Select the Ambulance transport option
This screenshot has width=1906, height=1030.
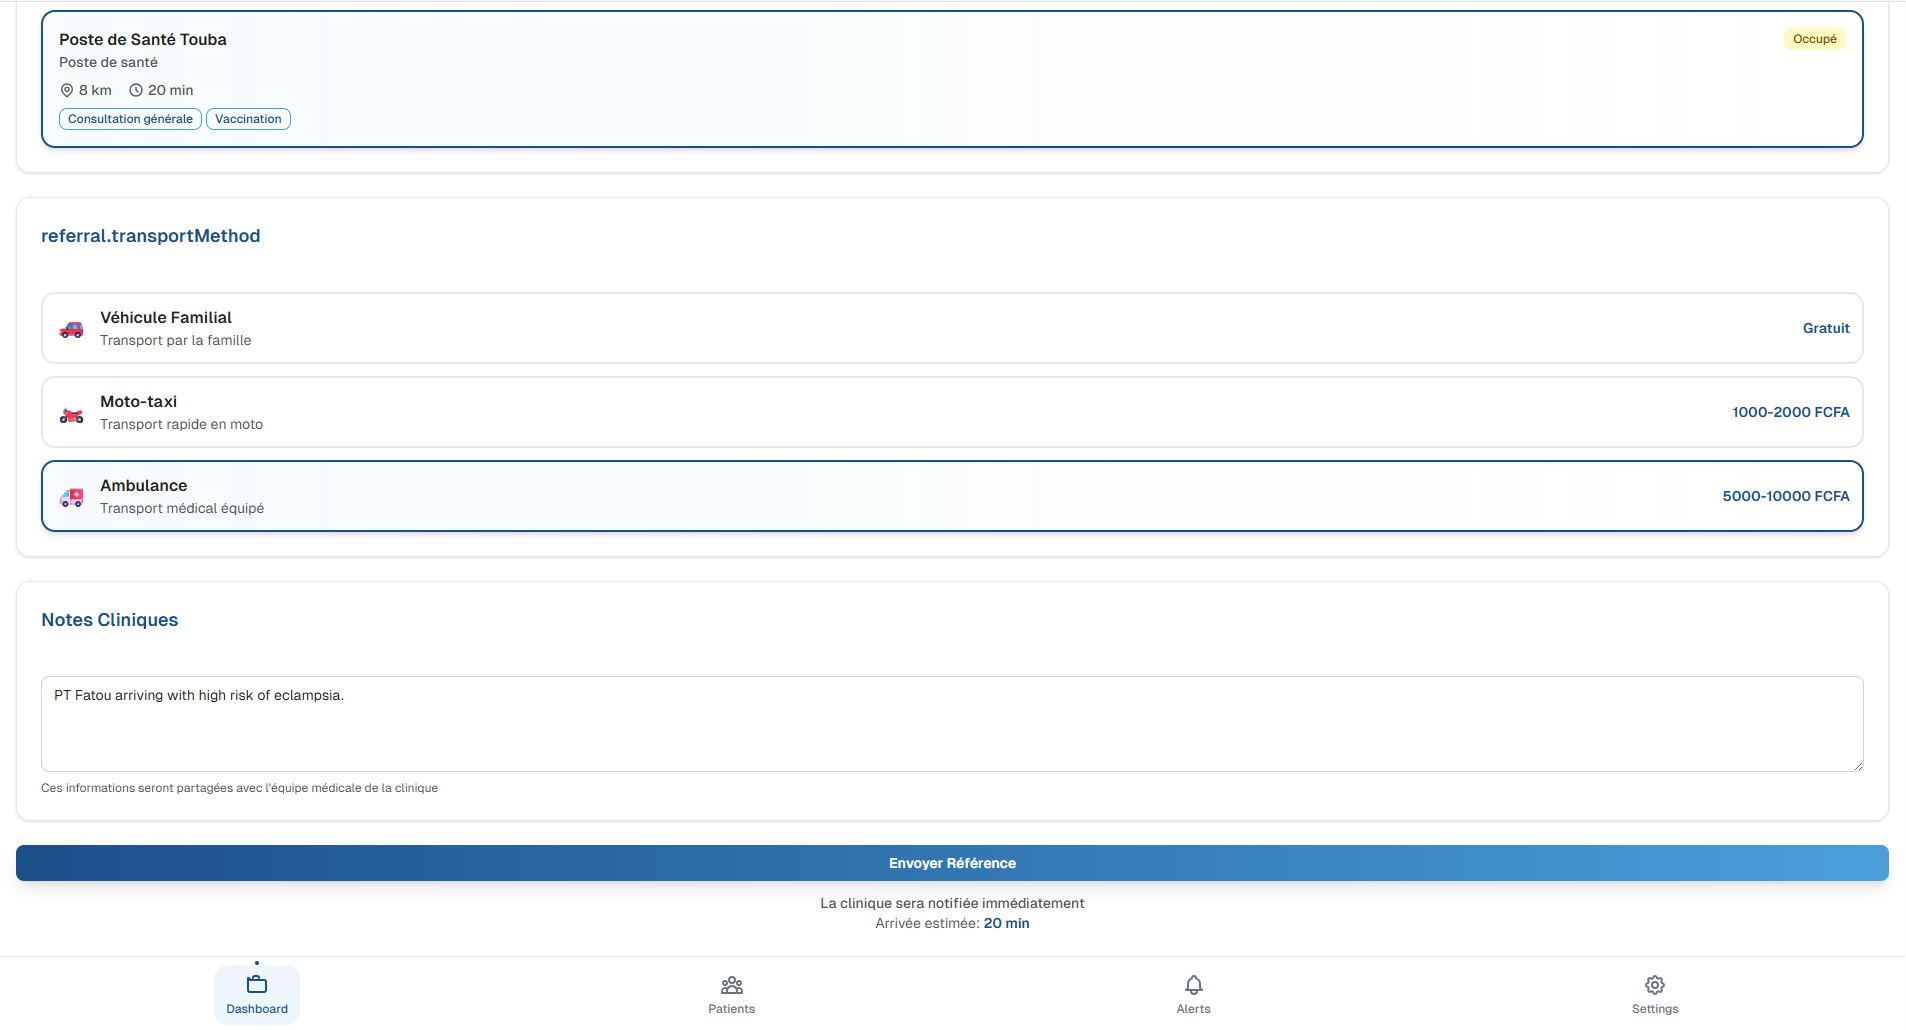click(952, 495)
